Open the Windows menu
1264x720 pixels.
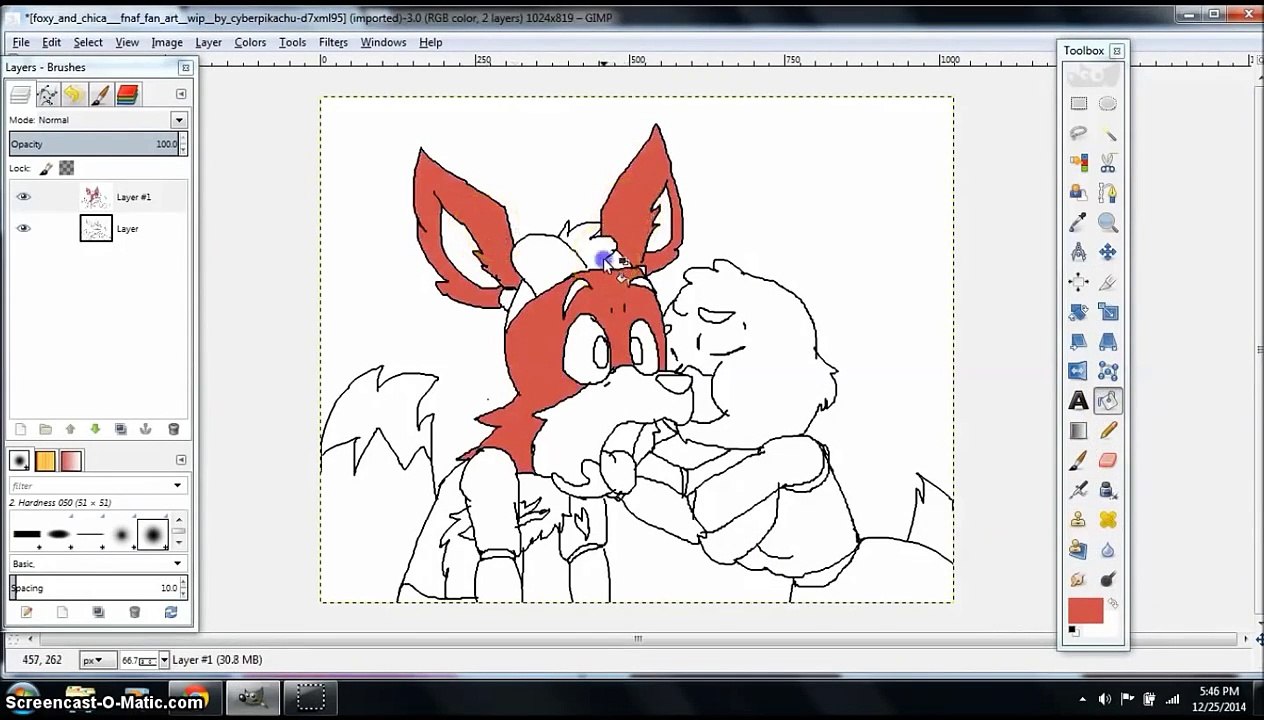383,42
